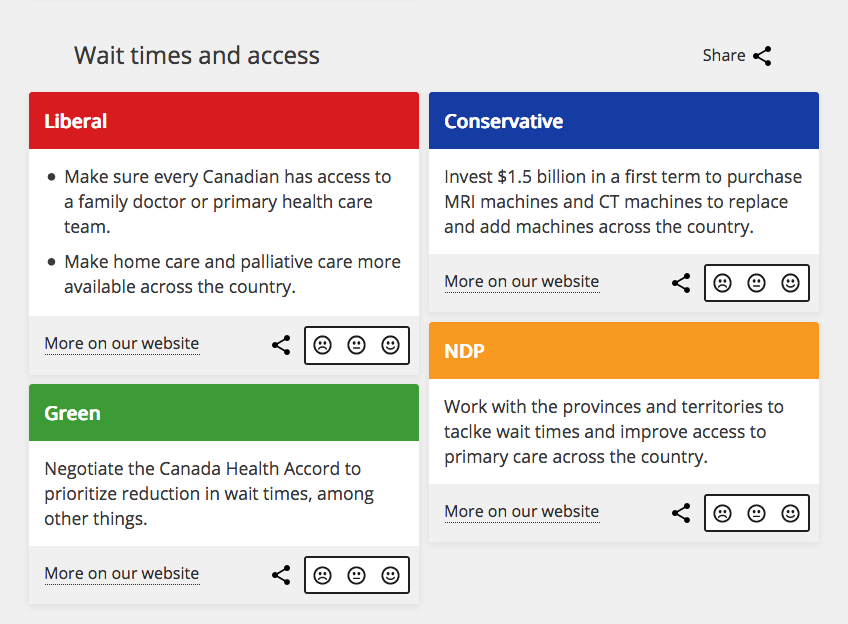Click the share icon on the Conservative card
848x624 pixels.
tap(681, 283)
